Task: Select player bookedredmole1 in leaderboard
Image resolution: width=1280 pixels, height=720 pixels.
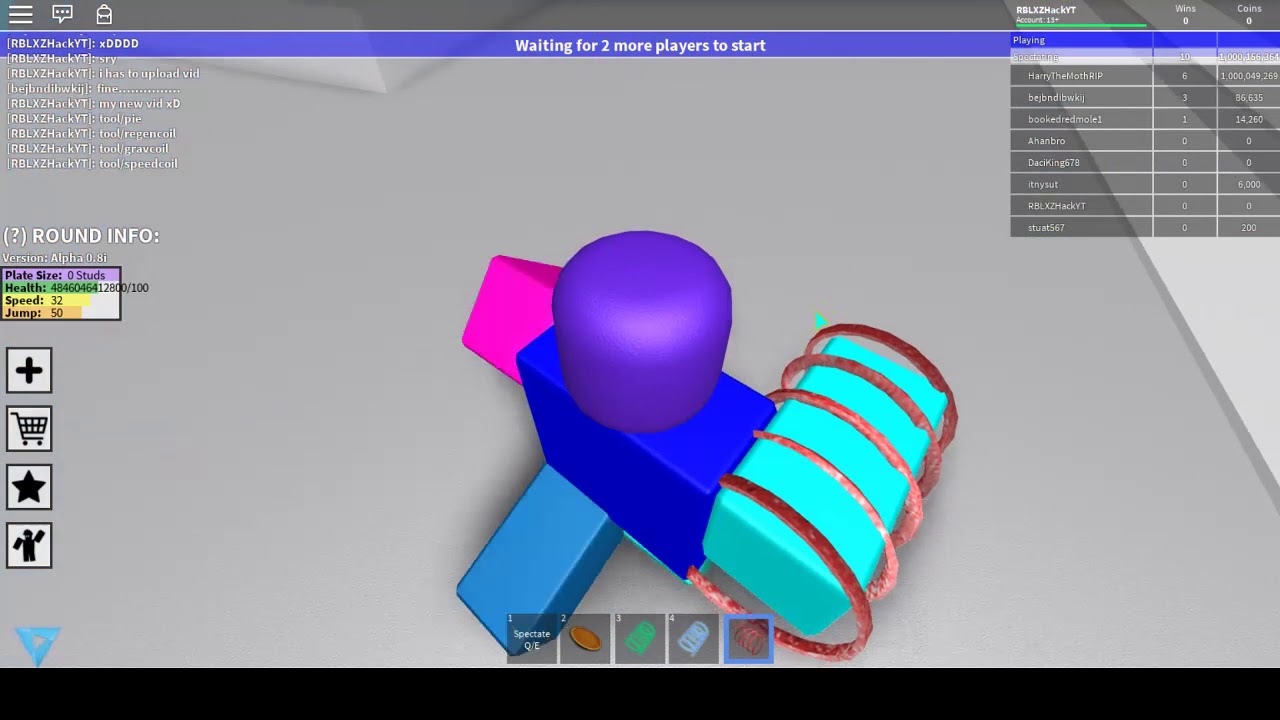Action: pyautogui.click(x=1081, y=119)
